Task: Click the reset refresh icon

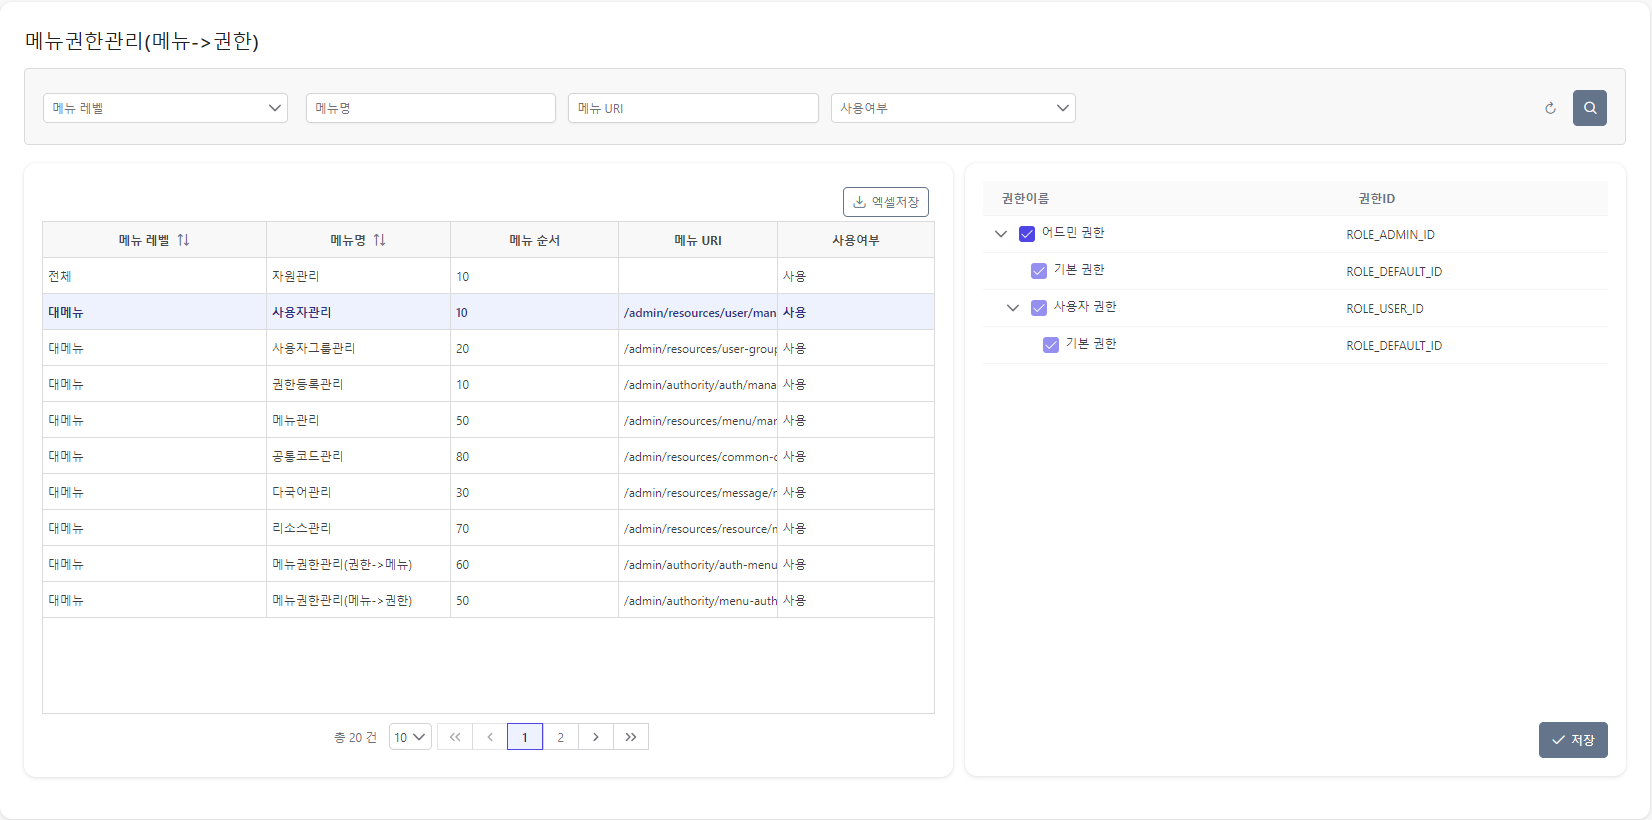Action: (1550, 108)
